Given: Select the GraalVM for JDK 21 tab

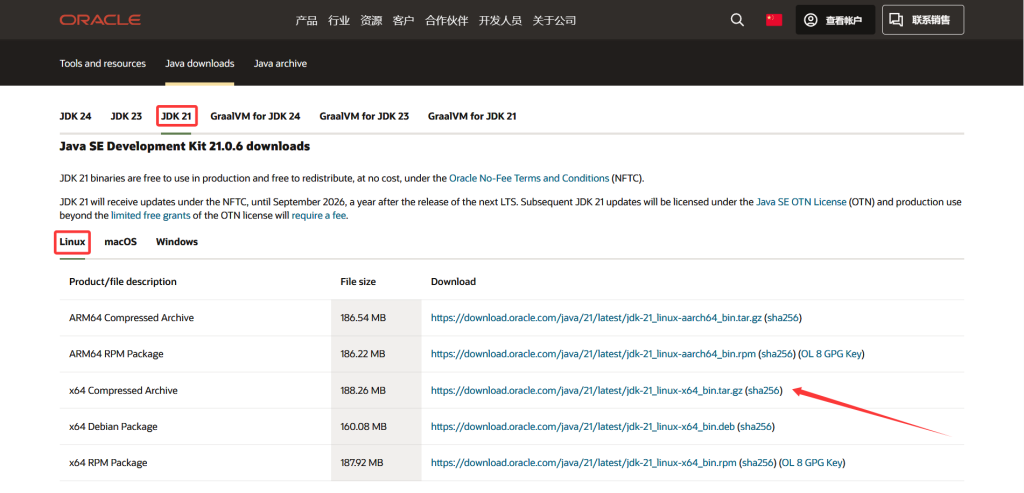Looking at the screenshot, I should tap(472, 116).
